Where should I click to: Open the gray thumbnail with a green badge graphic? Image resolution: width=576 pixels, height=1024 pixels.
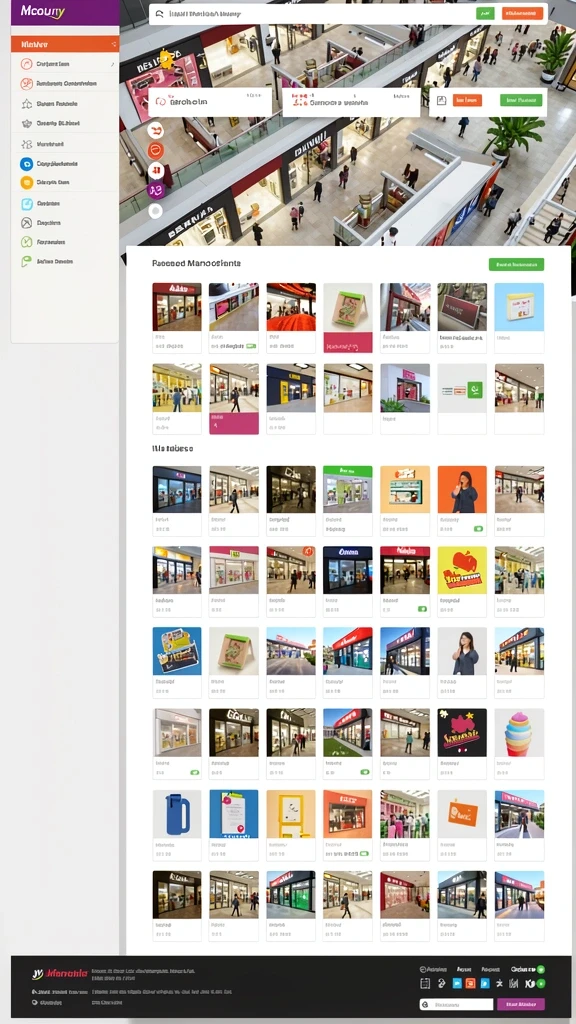[462, 388]
